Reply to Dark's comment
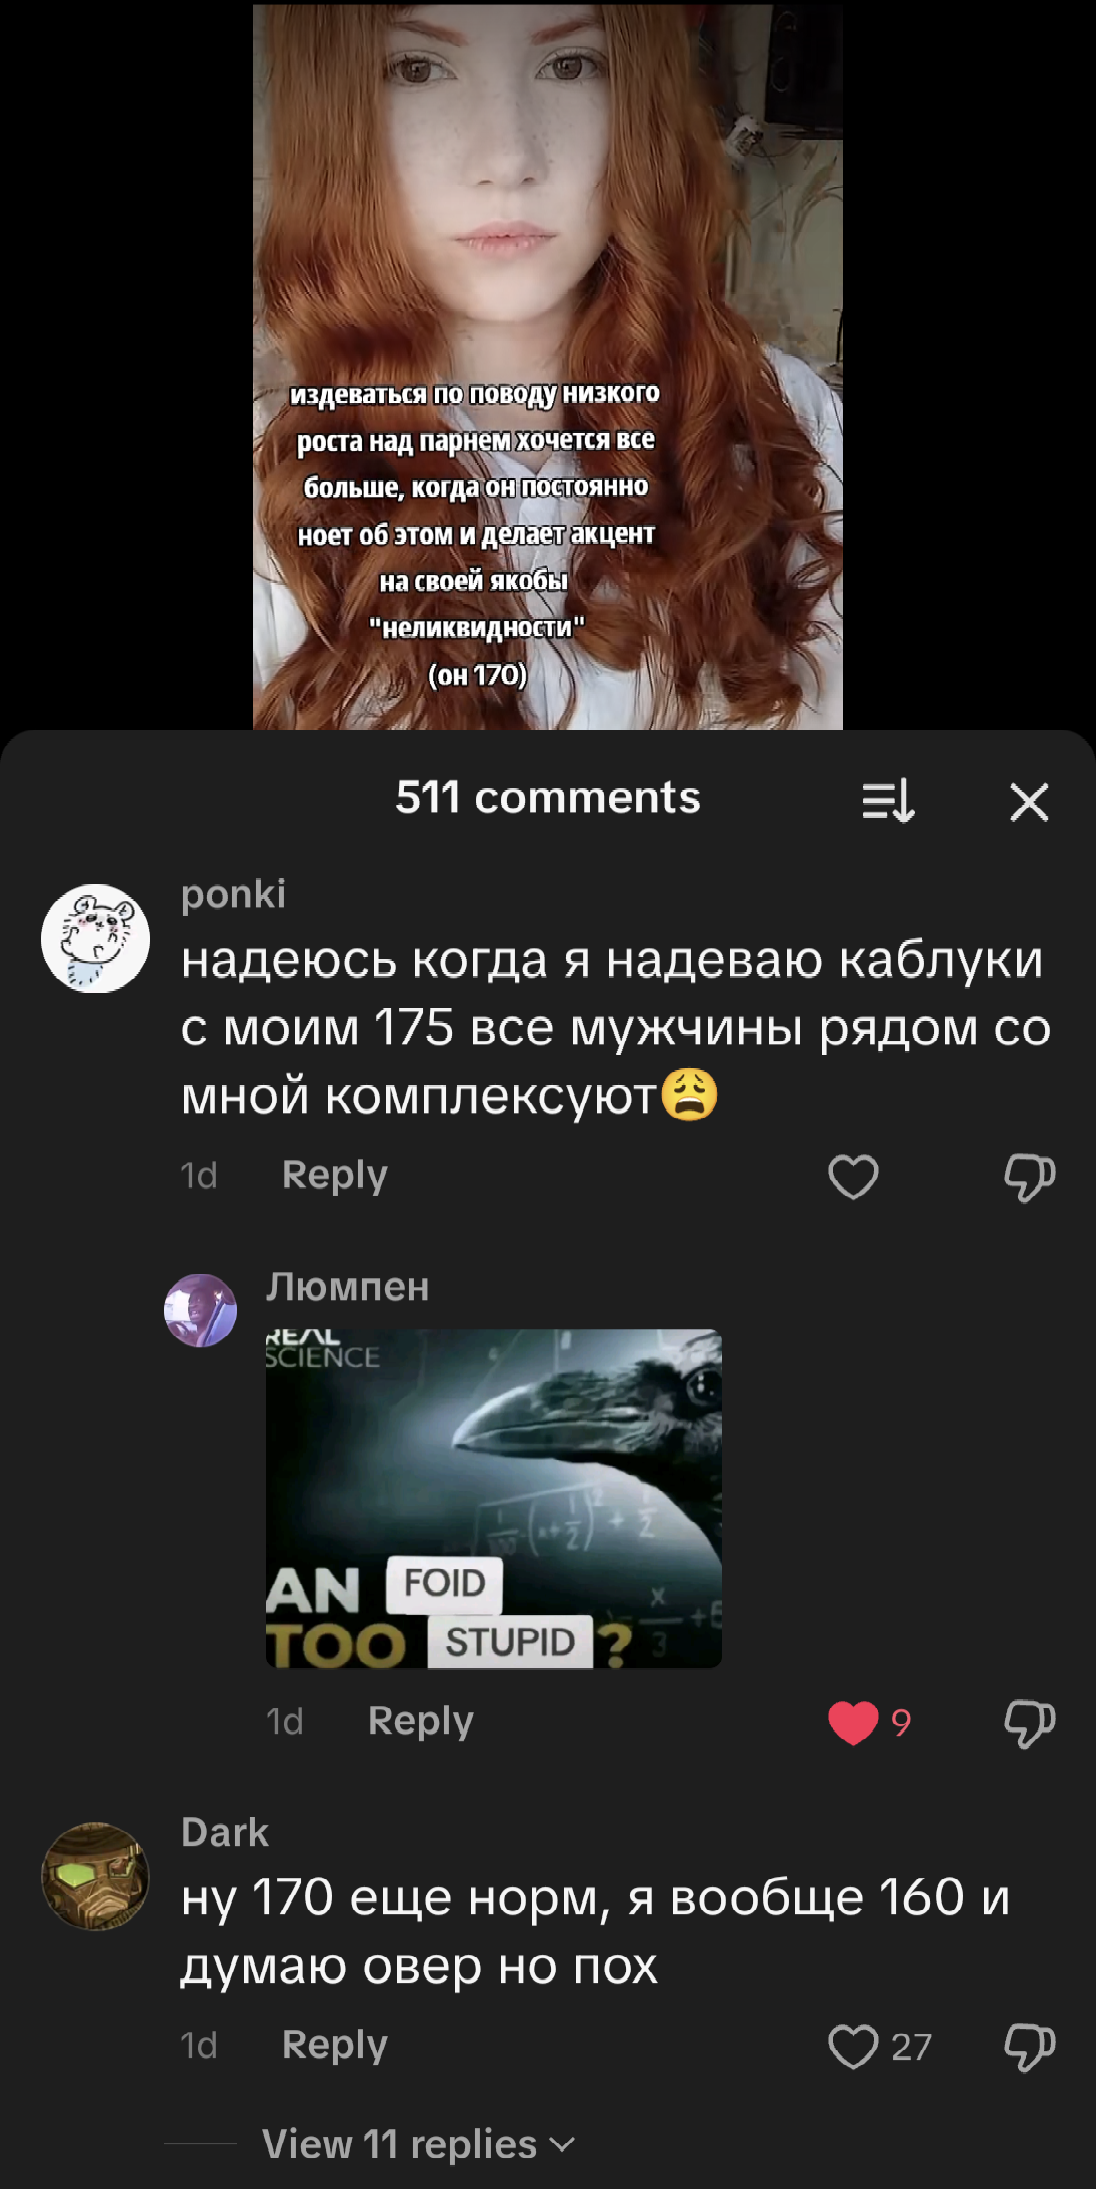Image resolution: width=1096 pixels, height=2189 pixels. pyautogui.click(x=334, y=2045)
